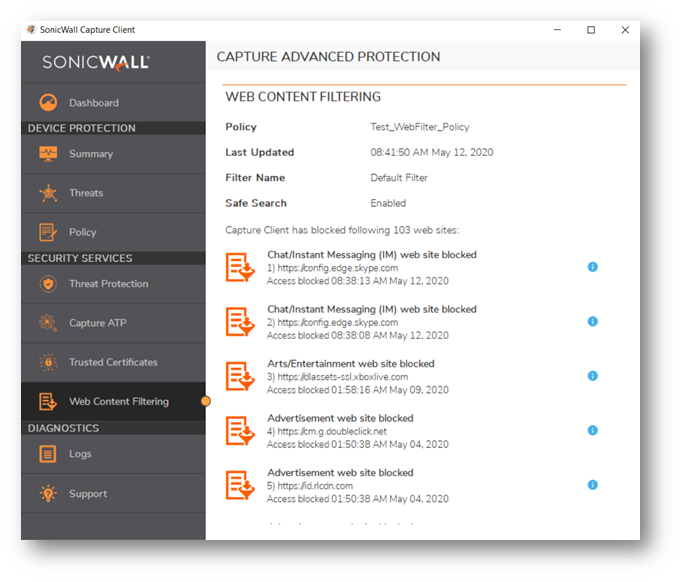The width and height of the screenshot is (682, 582).
Task: Click the Dashboard gauge icon
Action: [x=48, y=102]
